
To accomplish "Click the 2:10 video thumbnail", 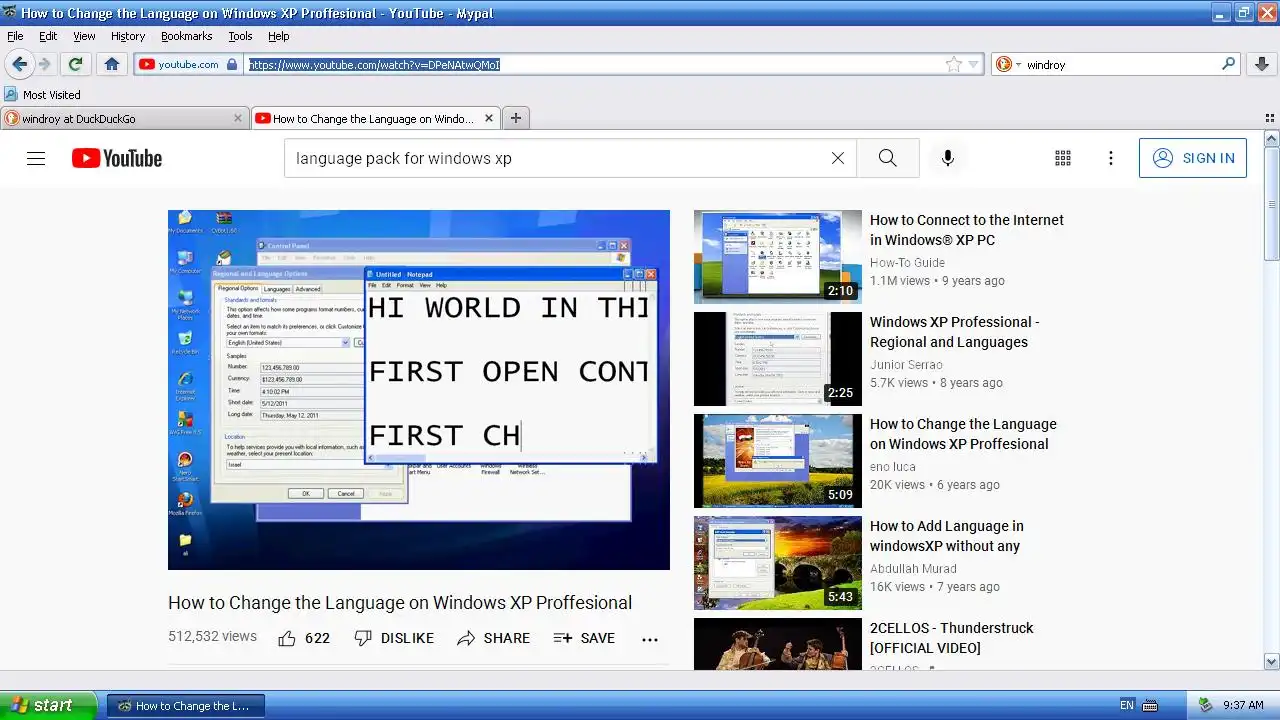I will pos(778,257).
